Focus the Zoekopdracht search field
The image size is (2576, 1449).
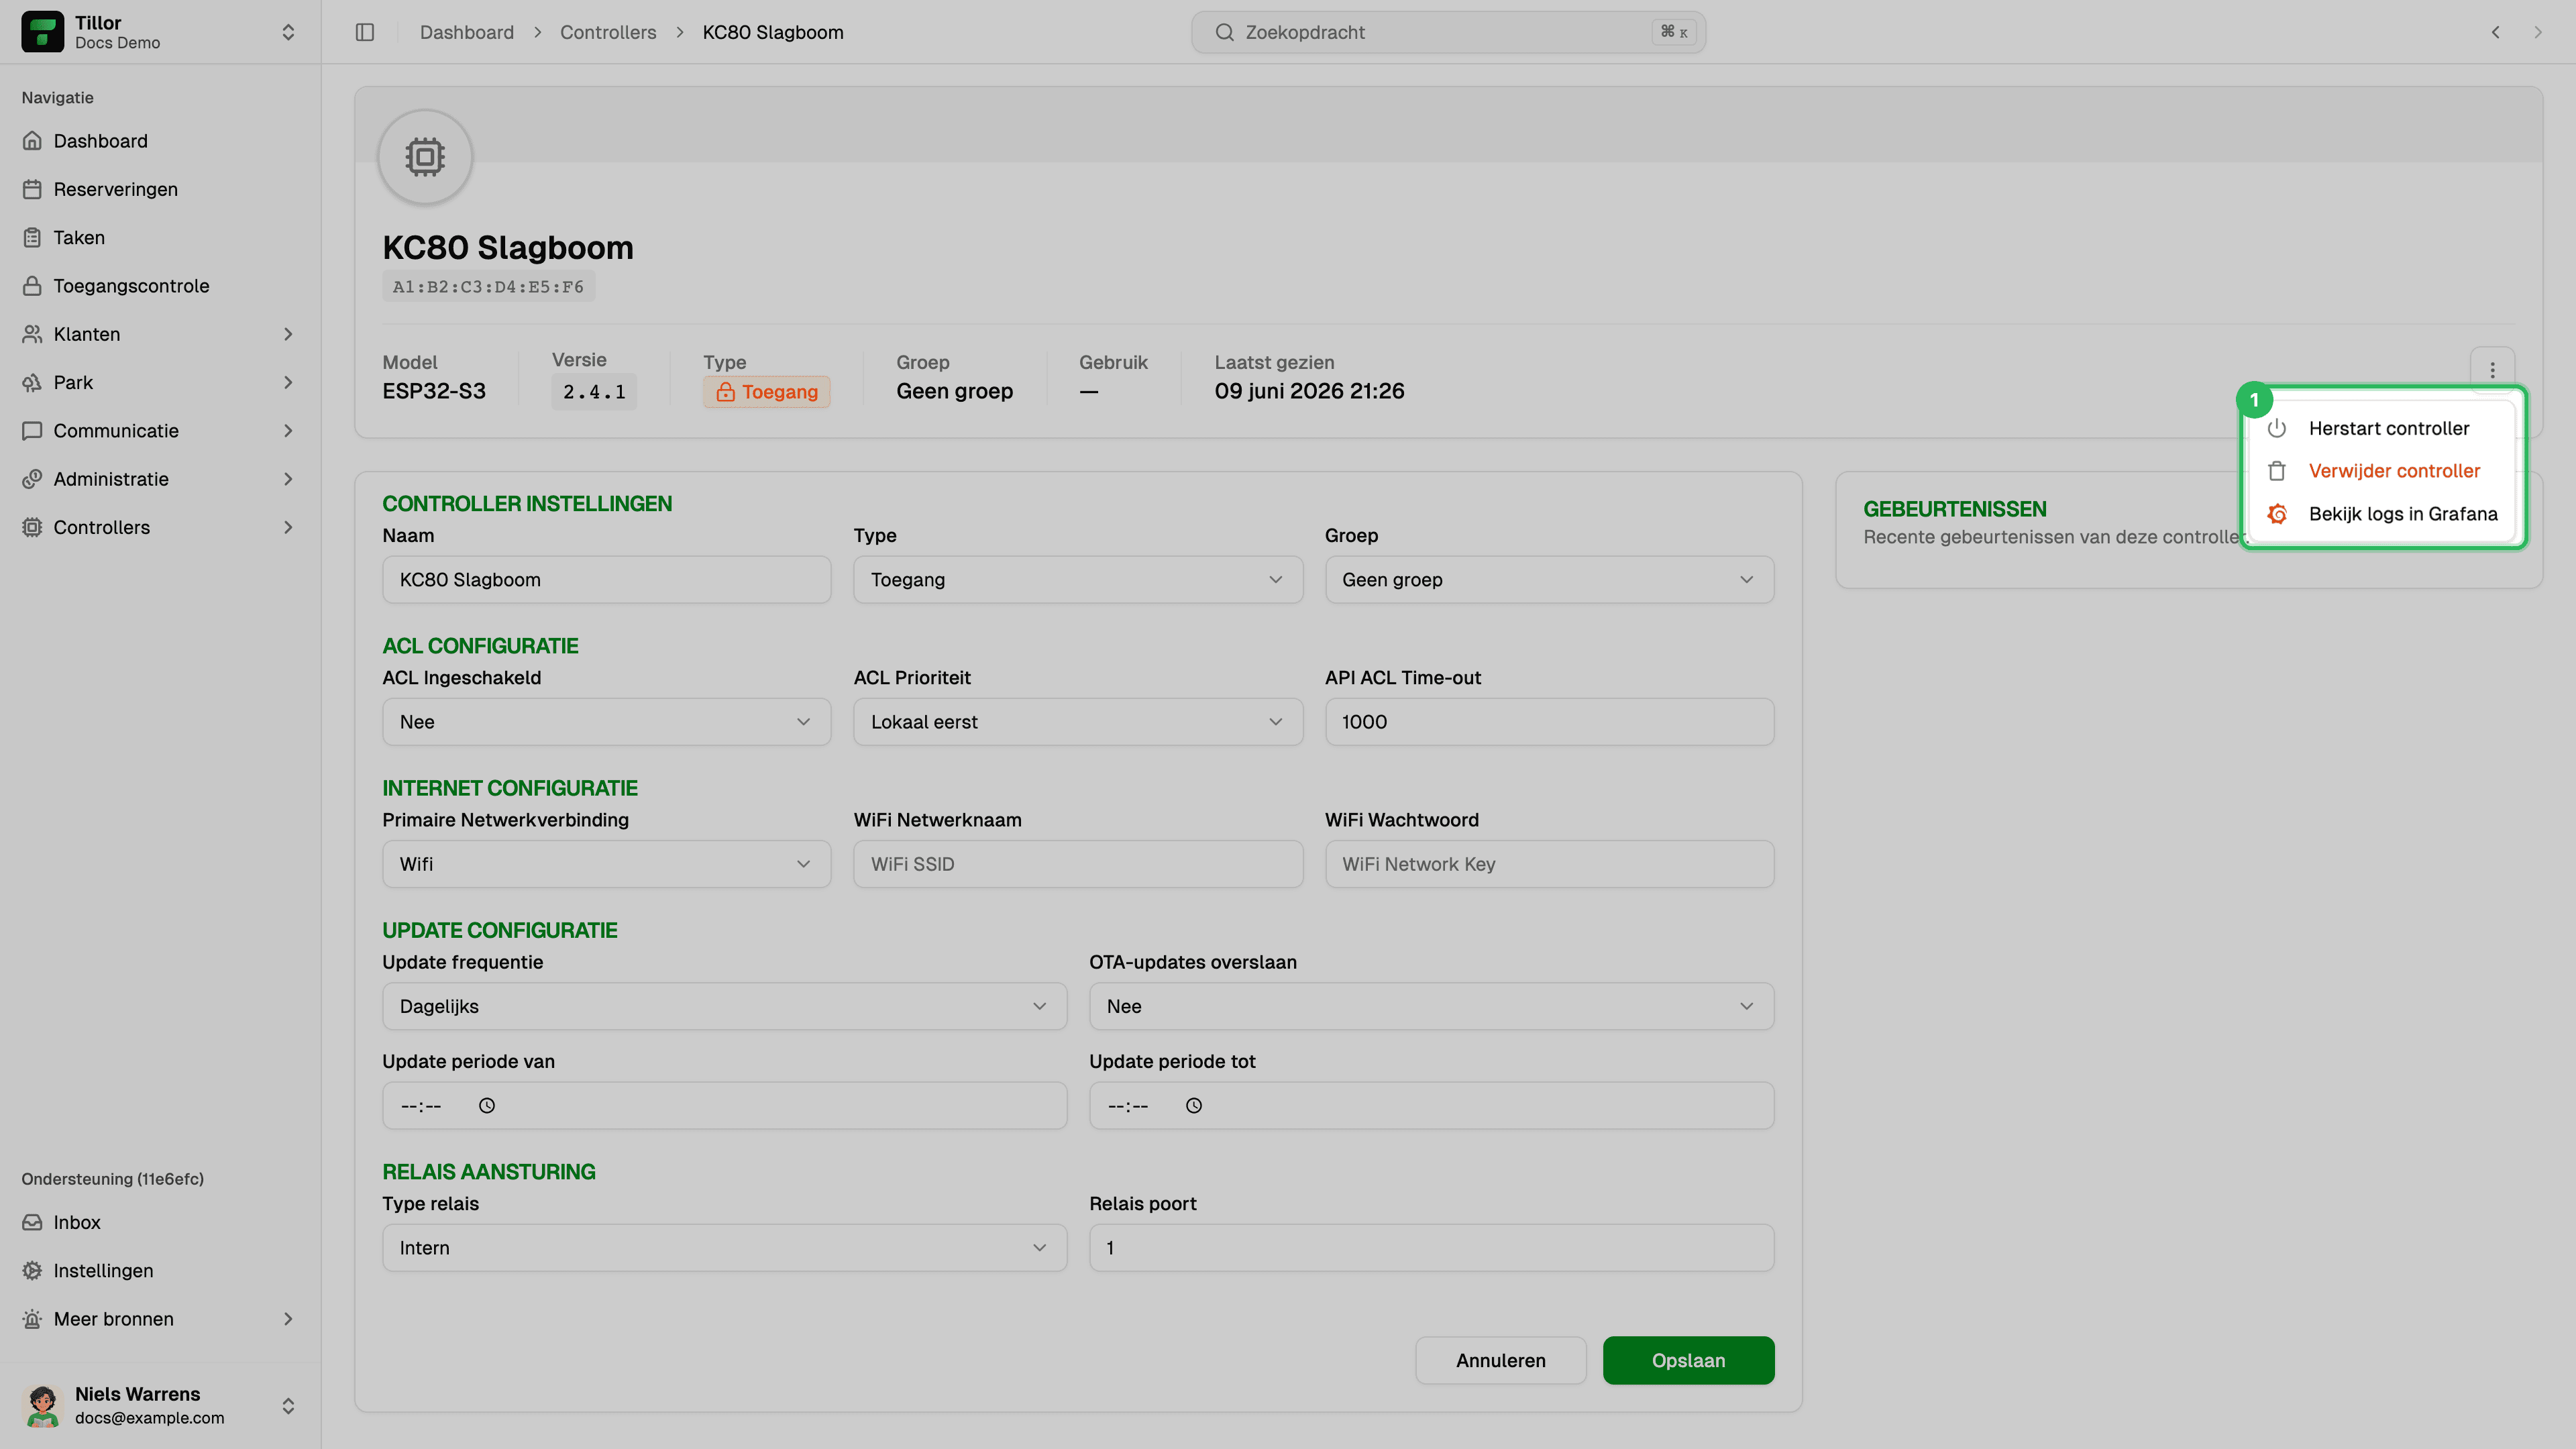1448,32
